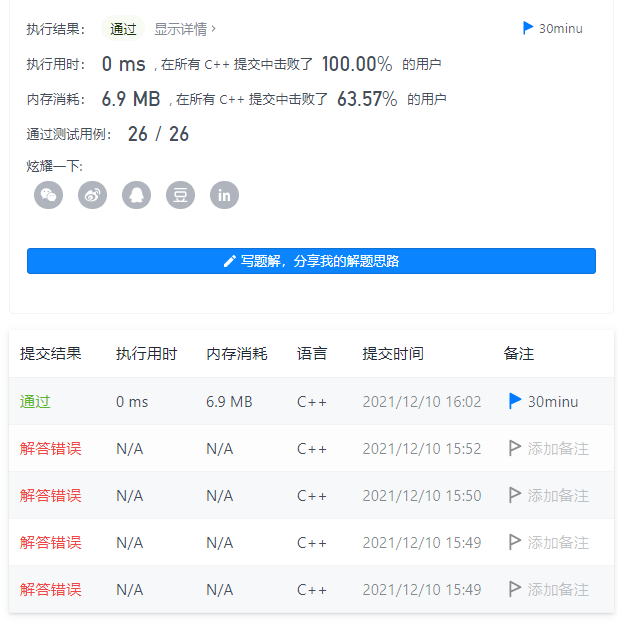The width and height of the screenshot is (618, 630).
Task: Click grey flag in the 15:52 submission row
Action: pos(515,448)
